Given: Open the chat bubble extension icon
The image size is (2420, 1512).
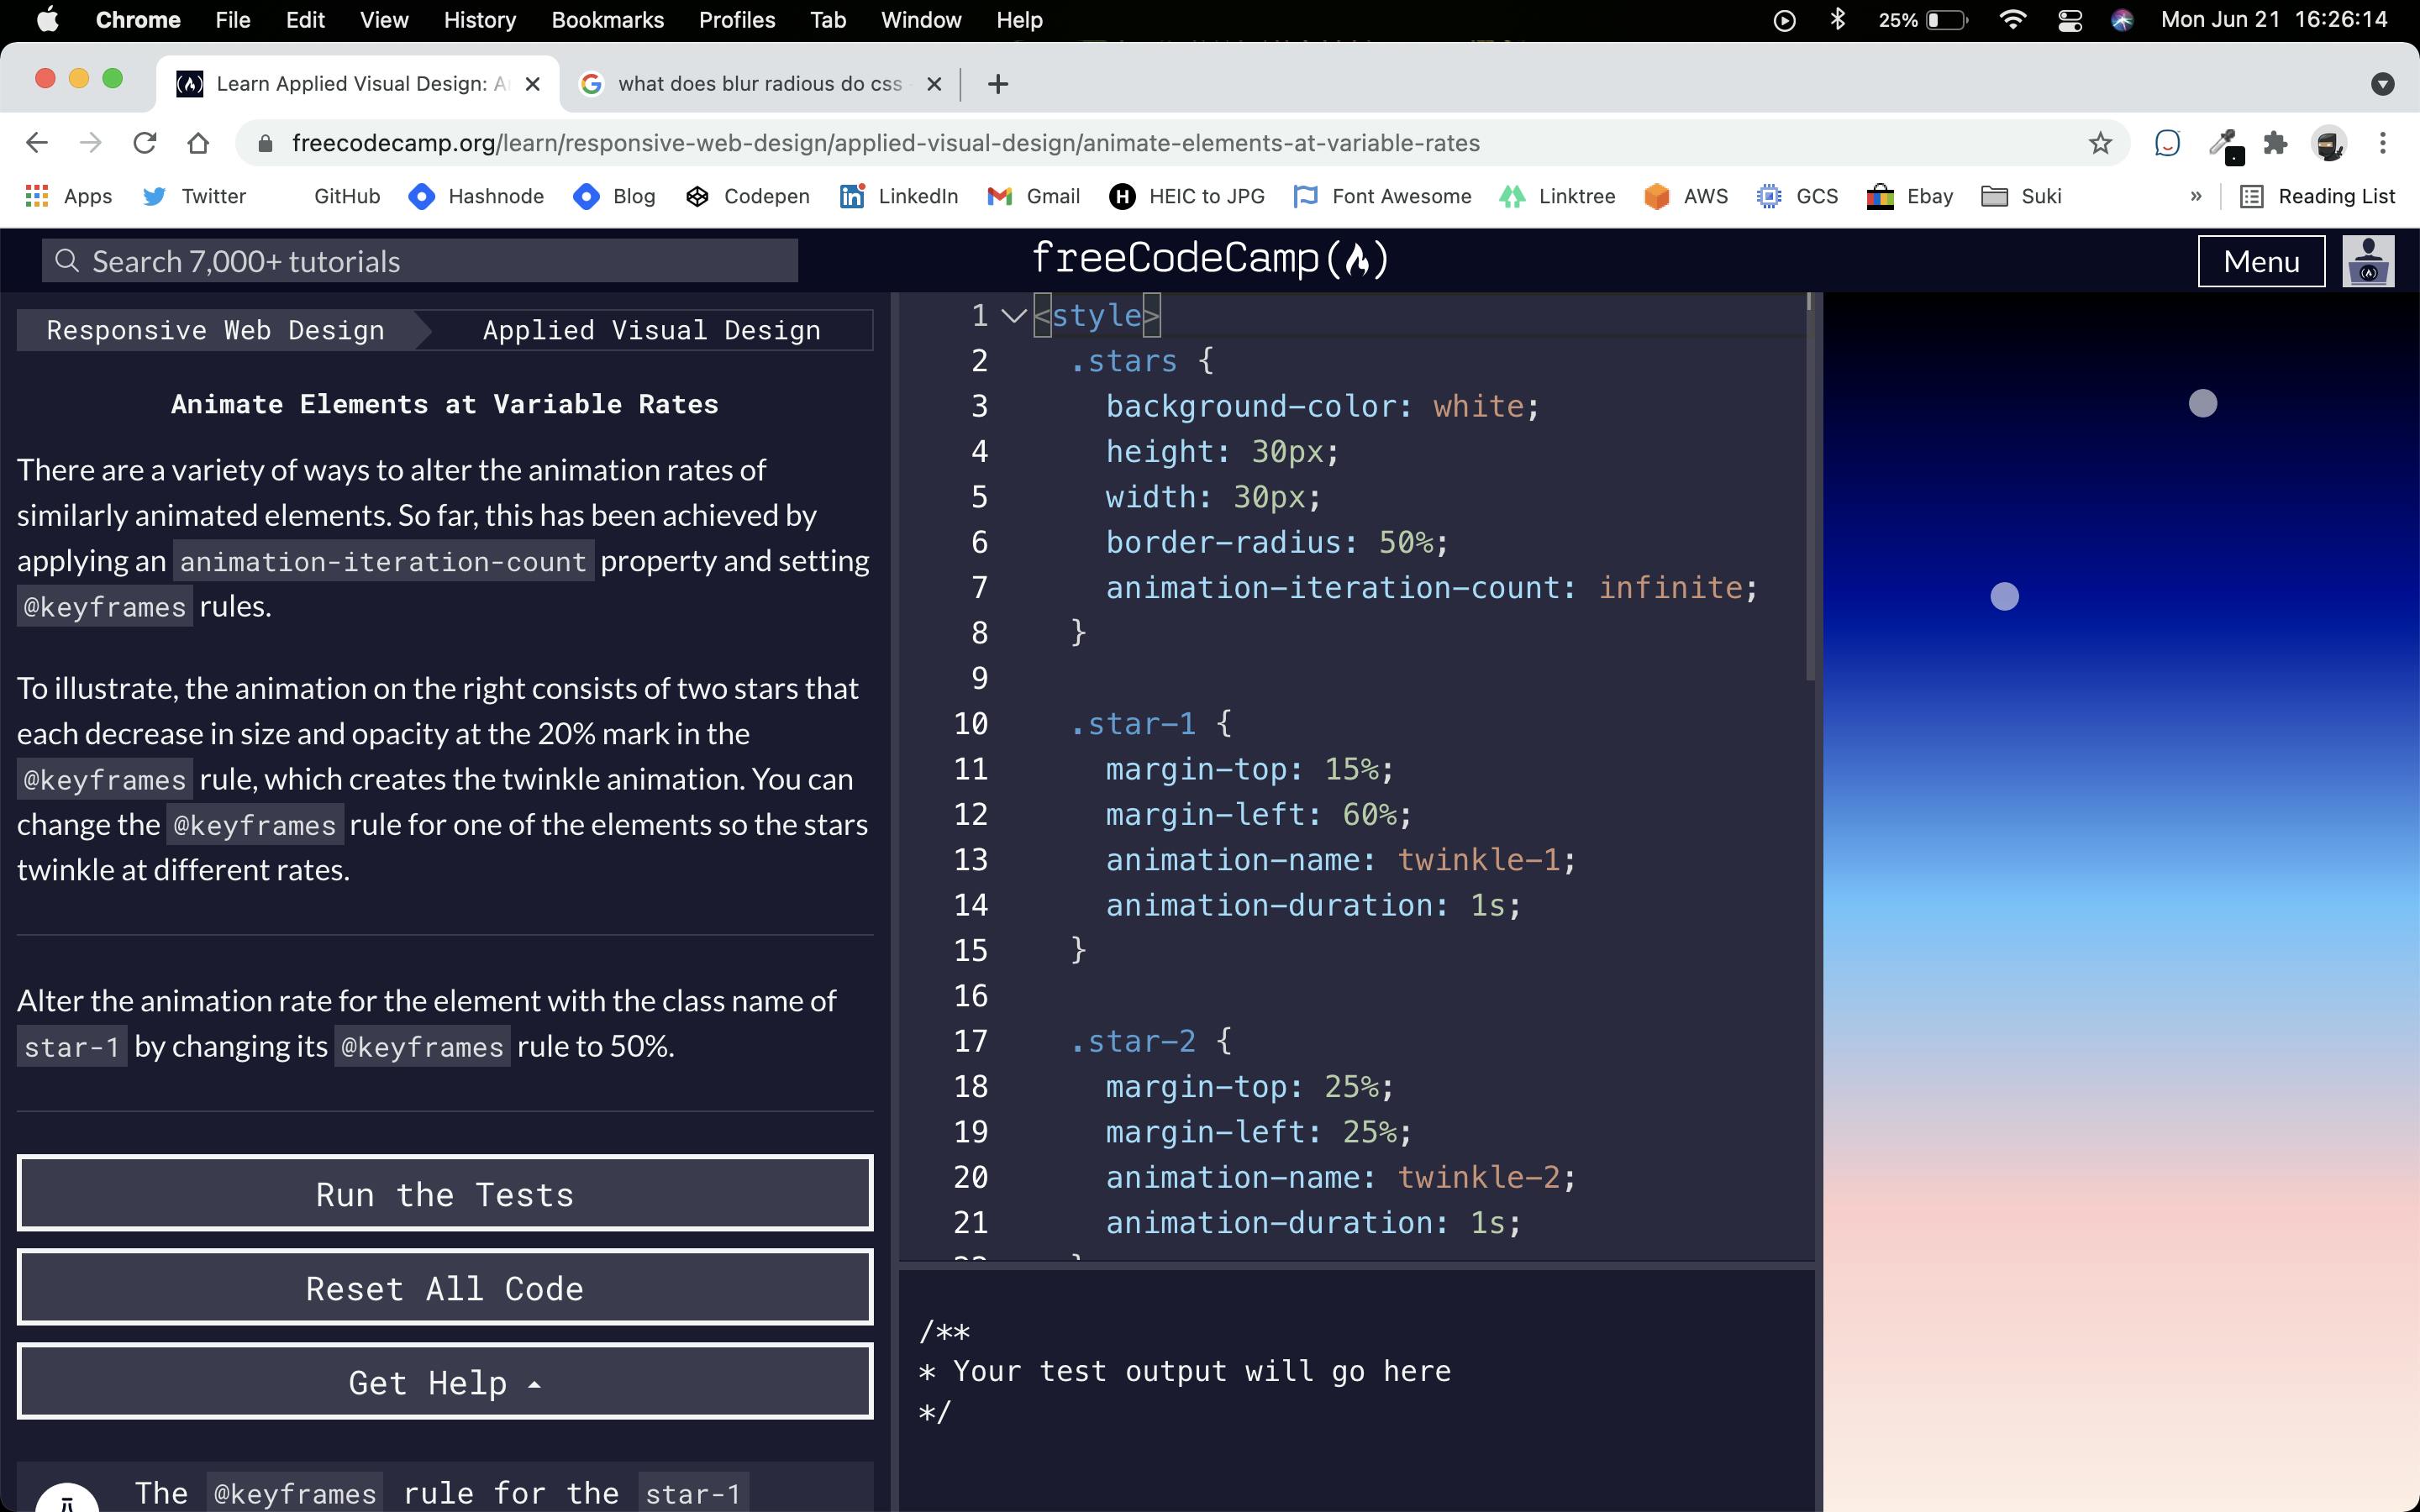Looking at the screenshot, I should (x=2167, y=143).
